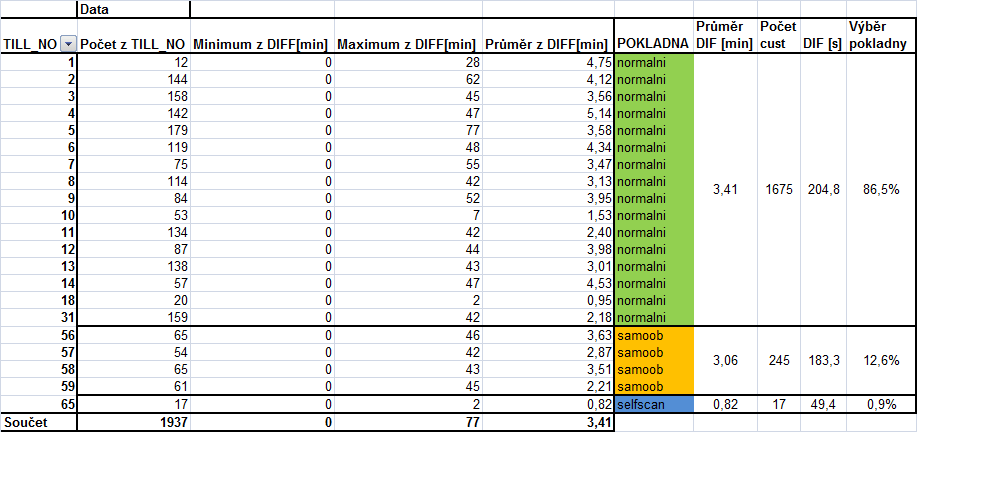Select the "Maximum z DIFF[min]" column header
This screenshot has height=496, width=1008.
pos(406,44)
